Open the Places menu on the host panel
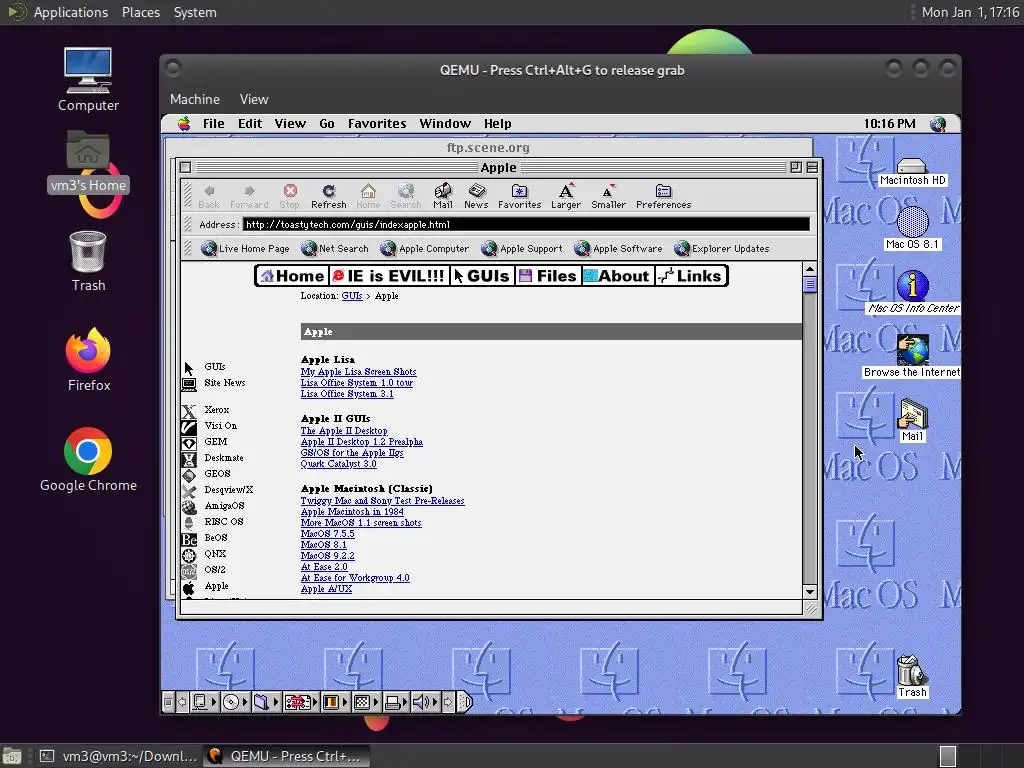This screenshot has width=1024, height=768. coord(140,12)
